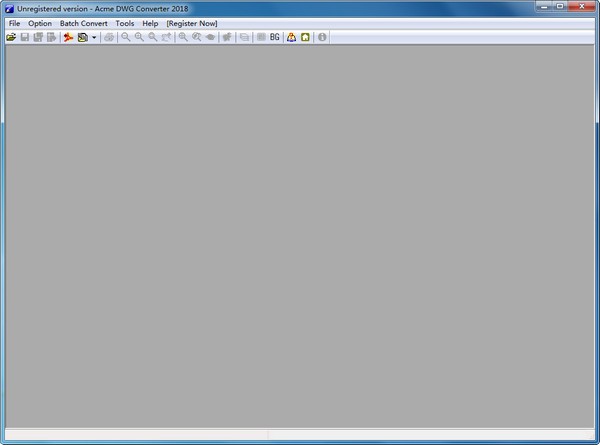Click the printer icon in toolbar

point(109,37)
